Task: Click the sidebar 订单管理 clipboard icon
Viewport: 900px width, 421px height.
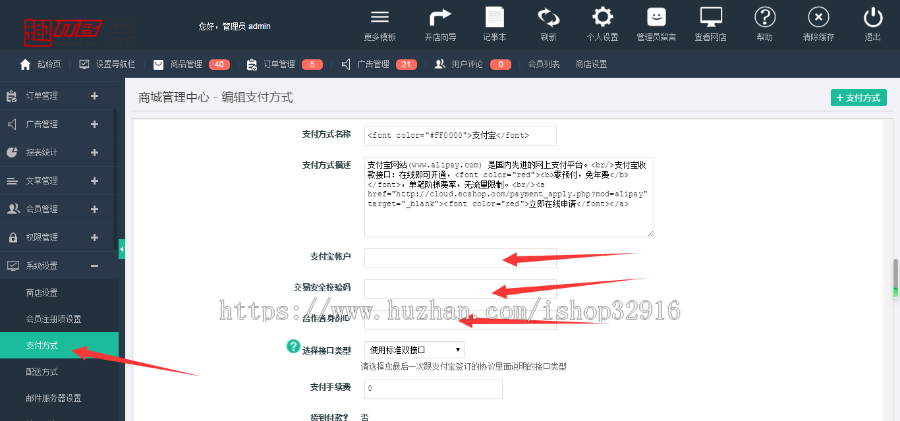Action: 11,96
